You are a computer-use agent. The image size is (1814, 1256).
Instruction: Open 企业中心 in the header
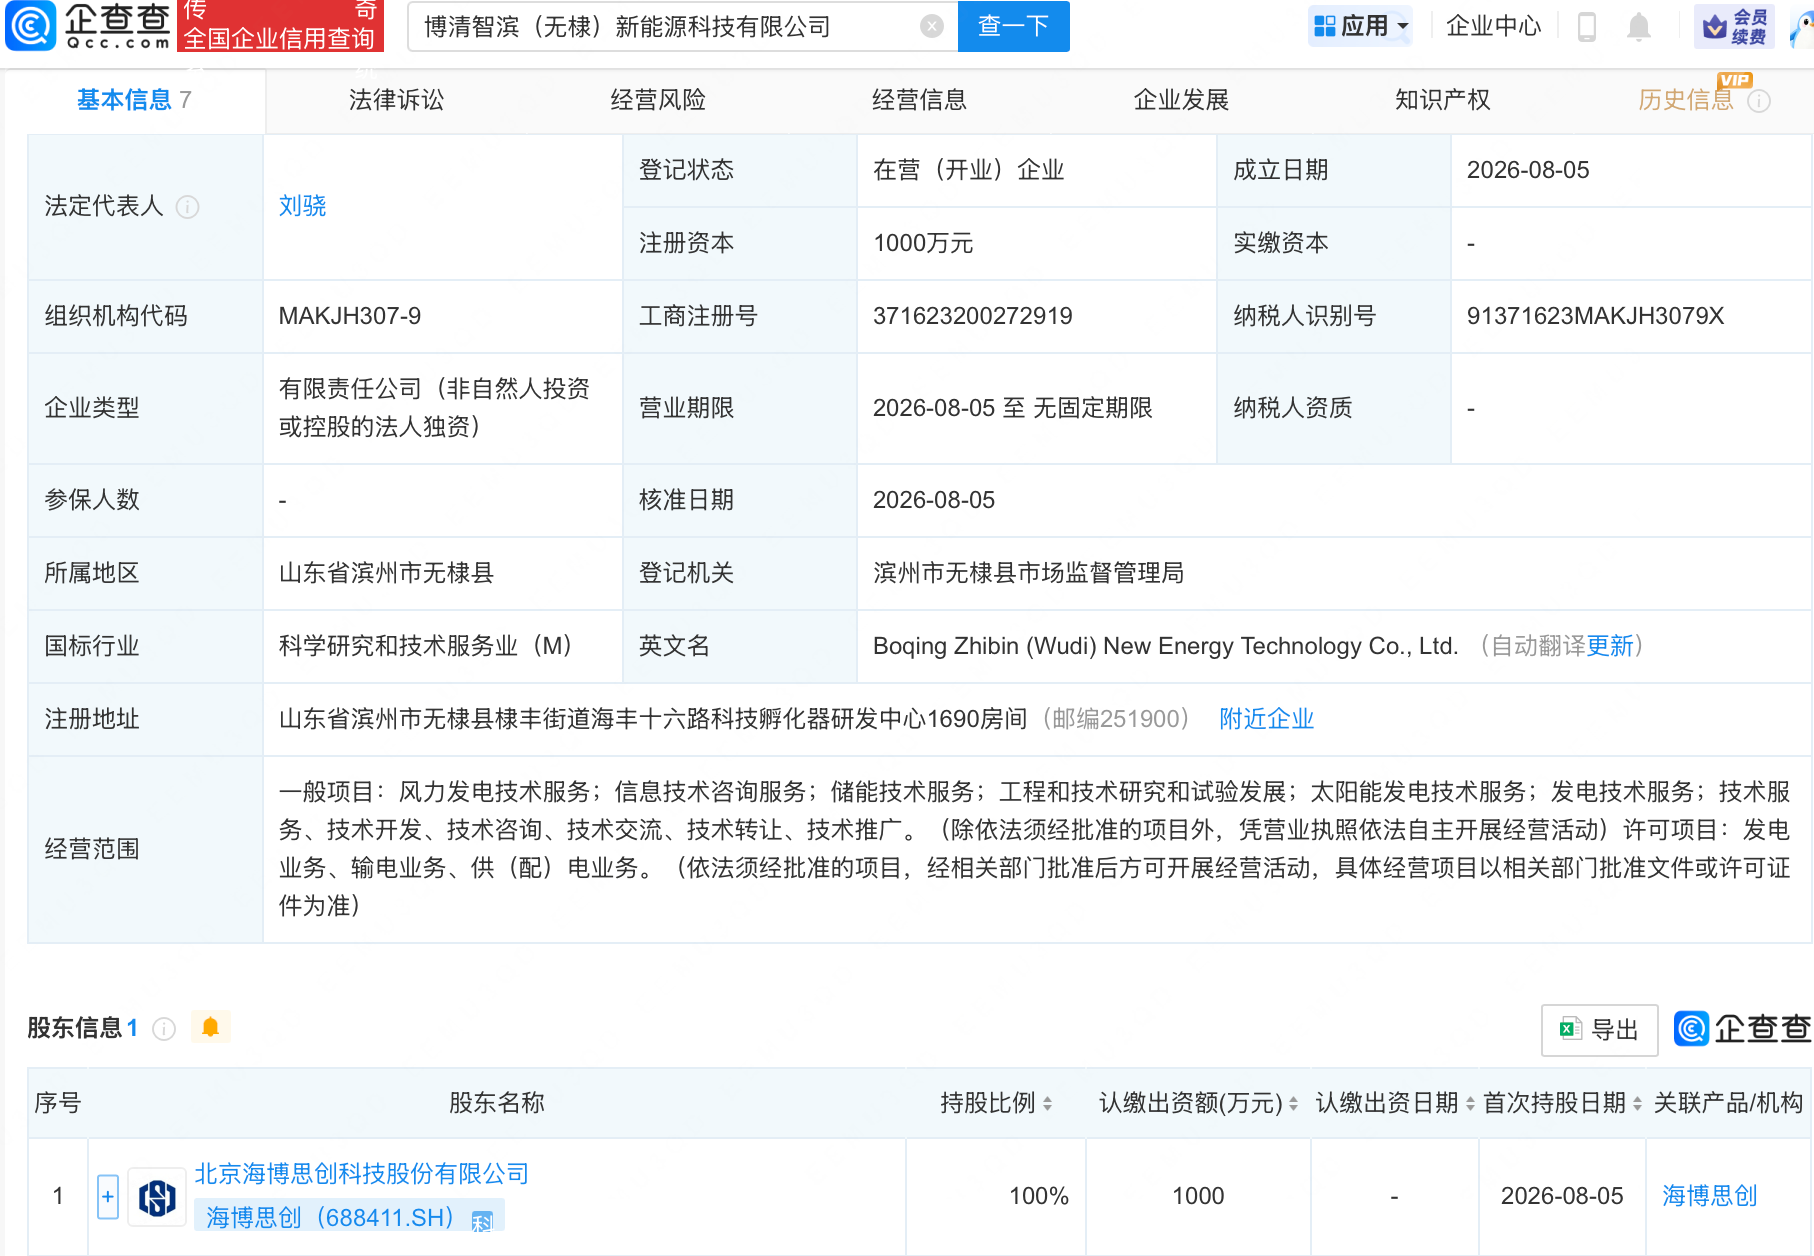point(1494,26)
